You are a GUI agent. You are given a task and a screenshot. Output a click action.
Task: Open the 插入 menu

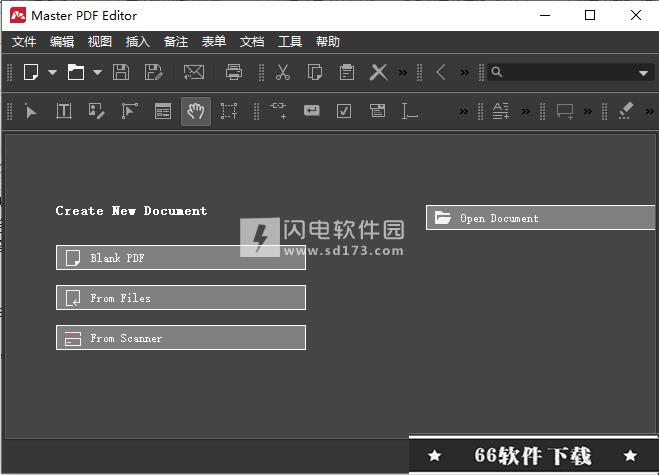pyautogui.click(x=137, y=42)
